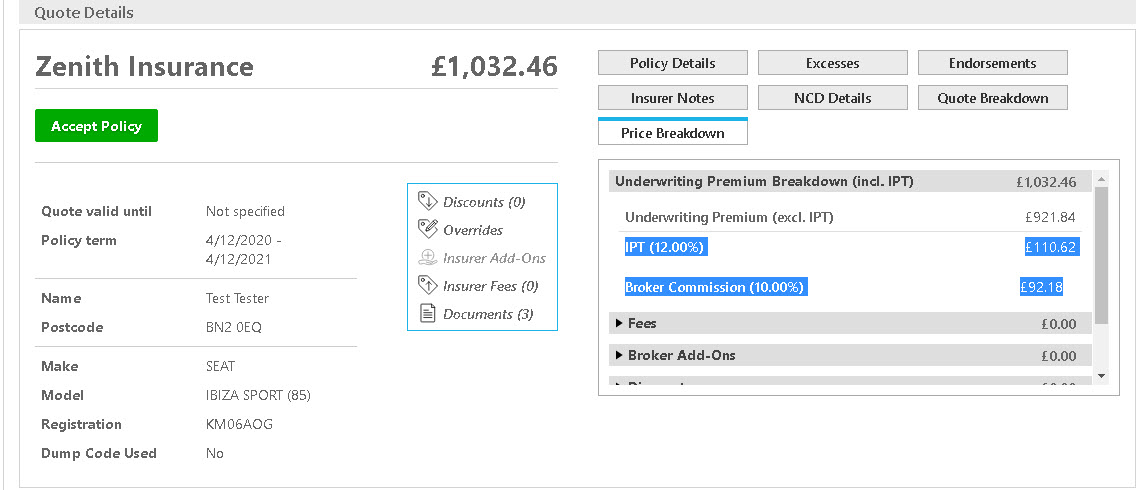Click the breakdown scrollbar down arrow
The image size is (1144, 490).
tap(1101, 376)
